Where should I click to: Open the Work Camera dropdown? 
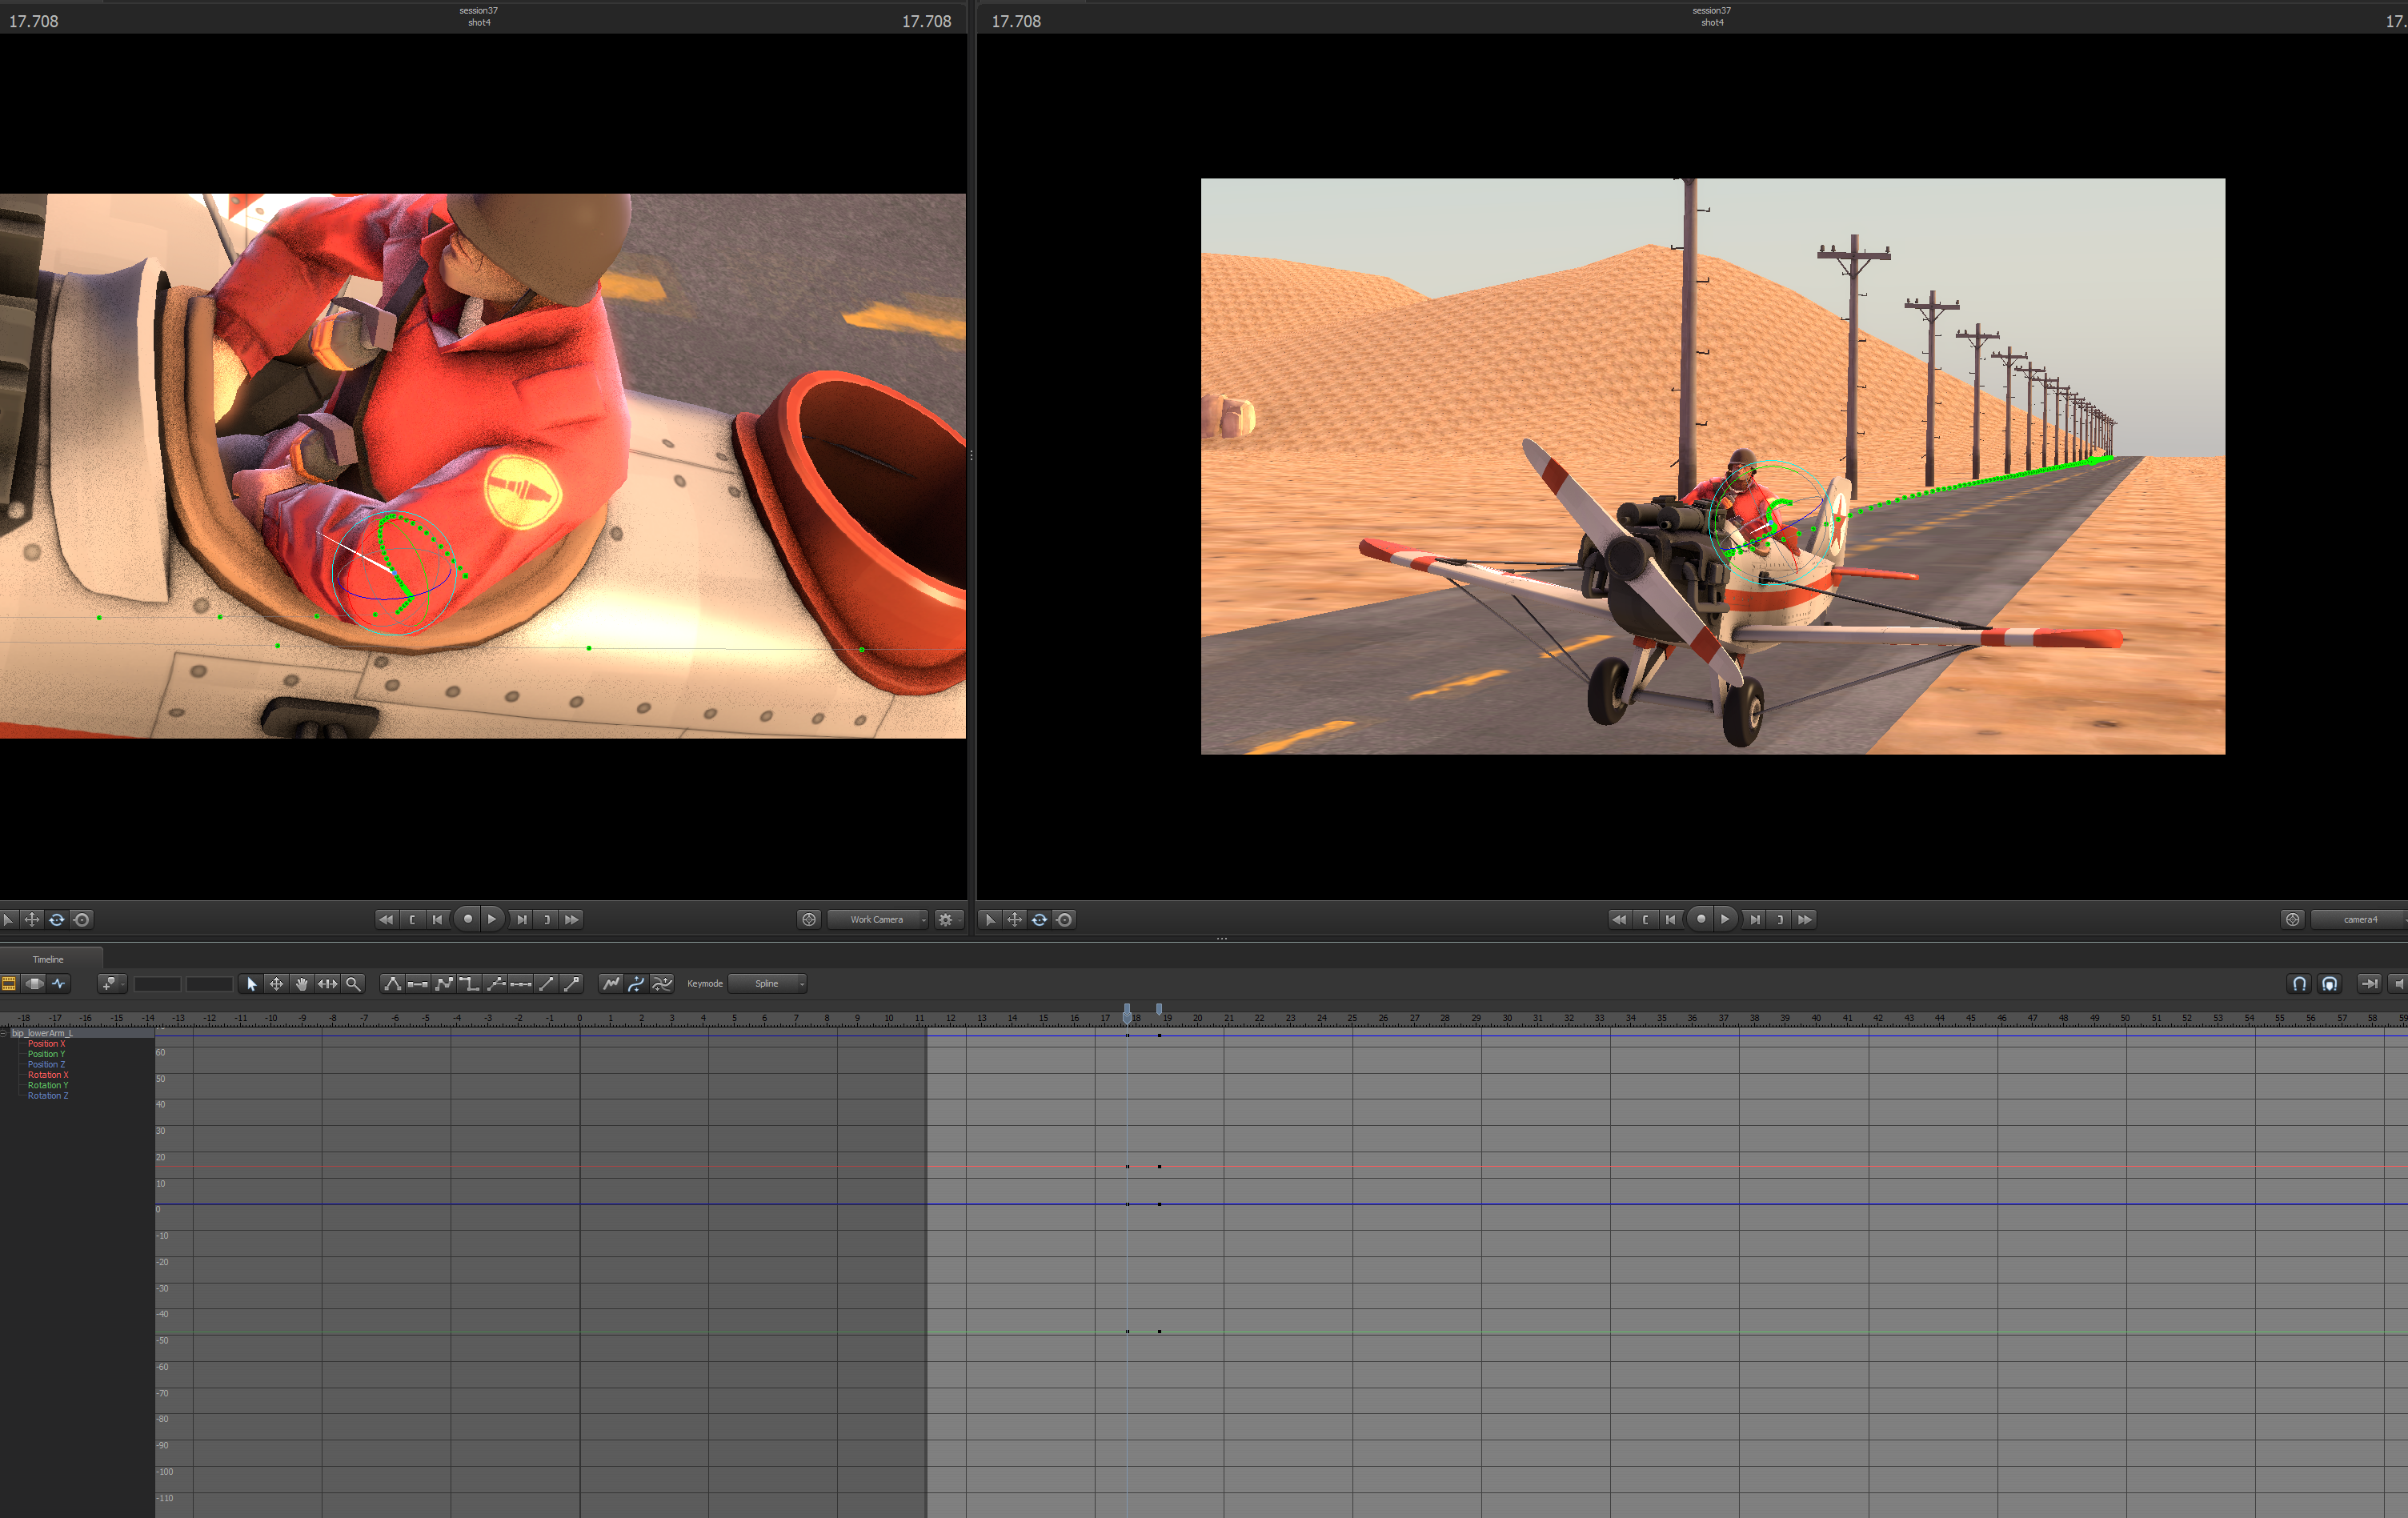coord(877,920)
